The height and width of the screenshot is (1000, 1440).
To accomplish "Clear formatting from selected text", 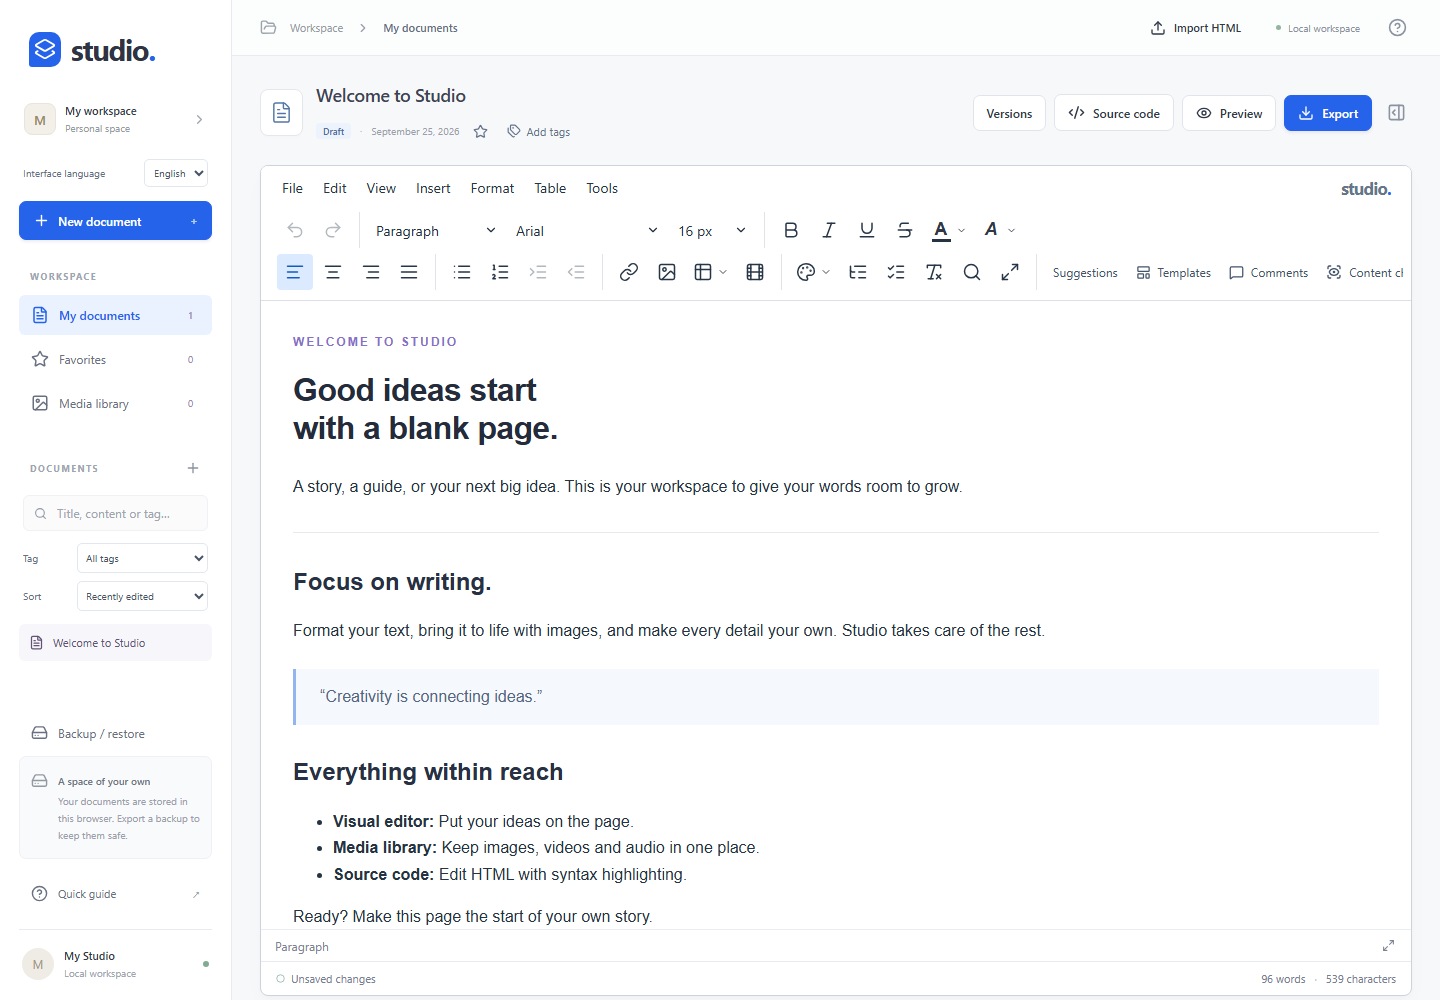I will pyautogui.click(x=934, y=272).
